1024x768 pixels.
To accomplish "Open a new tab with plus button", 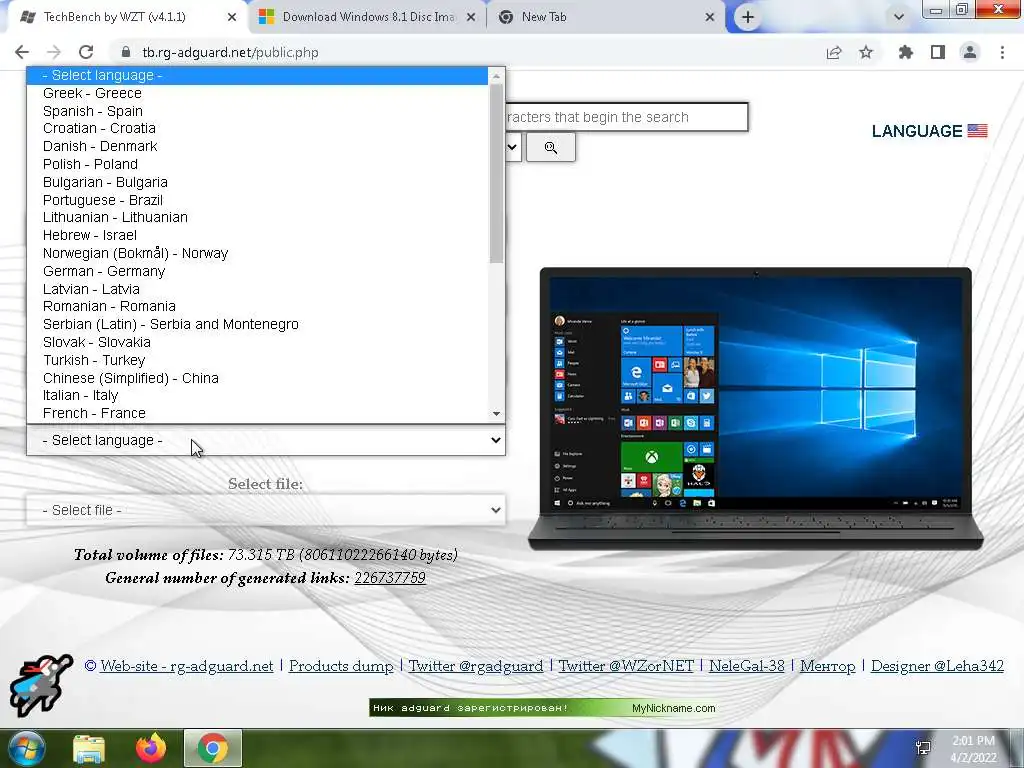I will (x=748, y=17).
